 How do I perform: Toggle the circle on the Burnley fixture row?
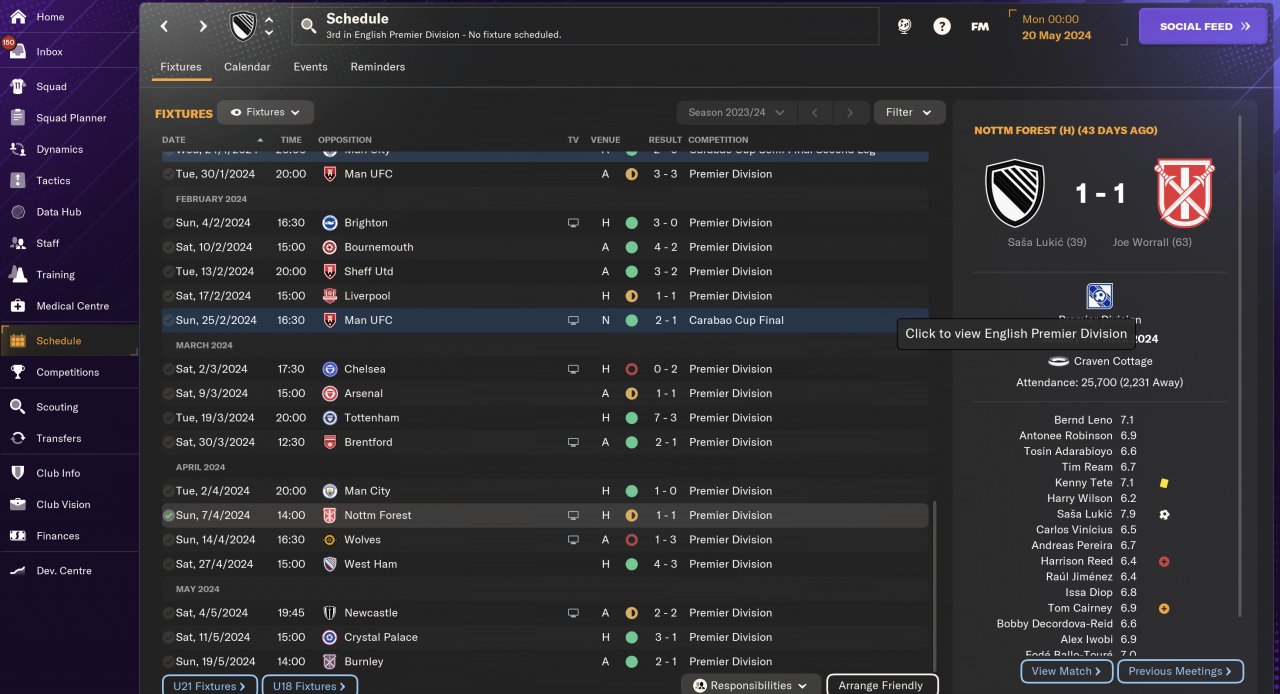click(x=168, y=662)
